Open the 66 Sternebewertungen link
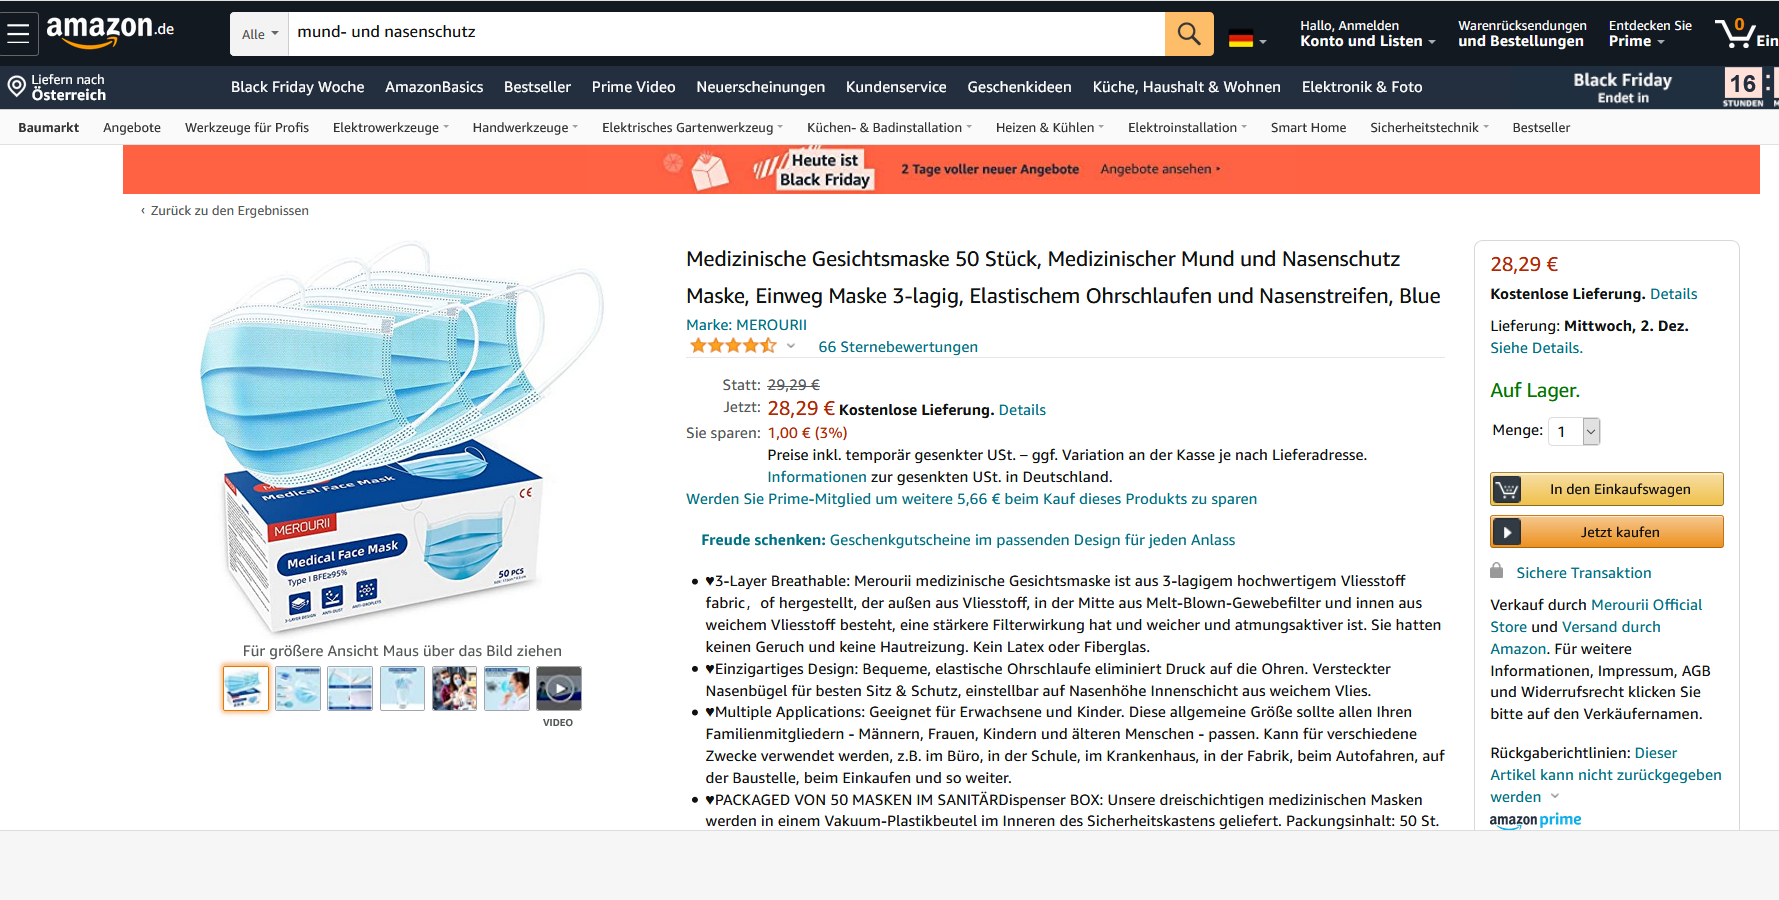Screen dimensions: 1779x900 (x=898, y=347)
